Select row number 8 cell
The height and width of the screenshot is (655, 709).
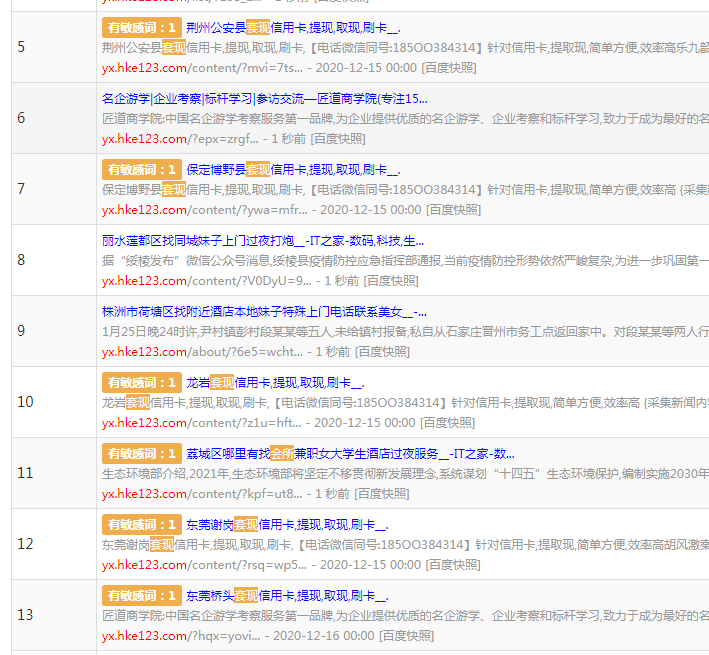pos(54,260)
